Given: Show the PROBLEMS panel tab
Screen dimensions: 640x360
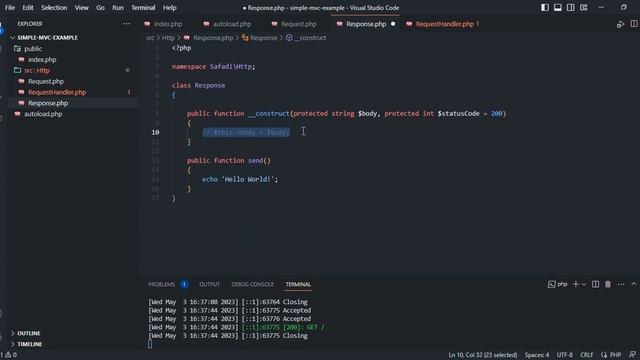Looking at the screenshot, I should pyautogui.click(x=161, y=284).
